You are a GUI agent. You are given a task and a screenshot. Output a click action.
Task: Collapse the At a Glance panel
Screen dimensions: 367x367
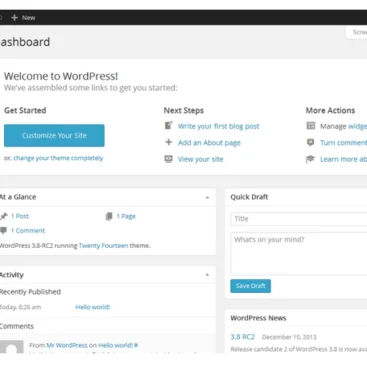pos(207,197)
